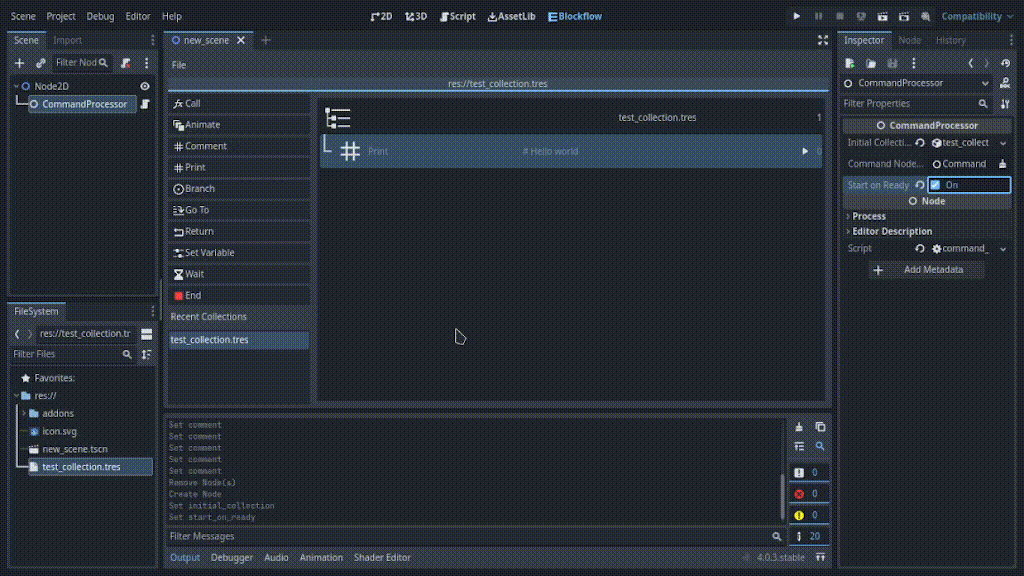Reset the Initial Collection property
The image size is (1024, 576).
click(x=920, y=143)
